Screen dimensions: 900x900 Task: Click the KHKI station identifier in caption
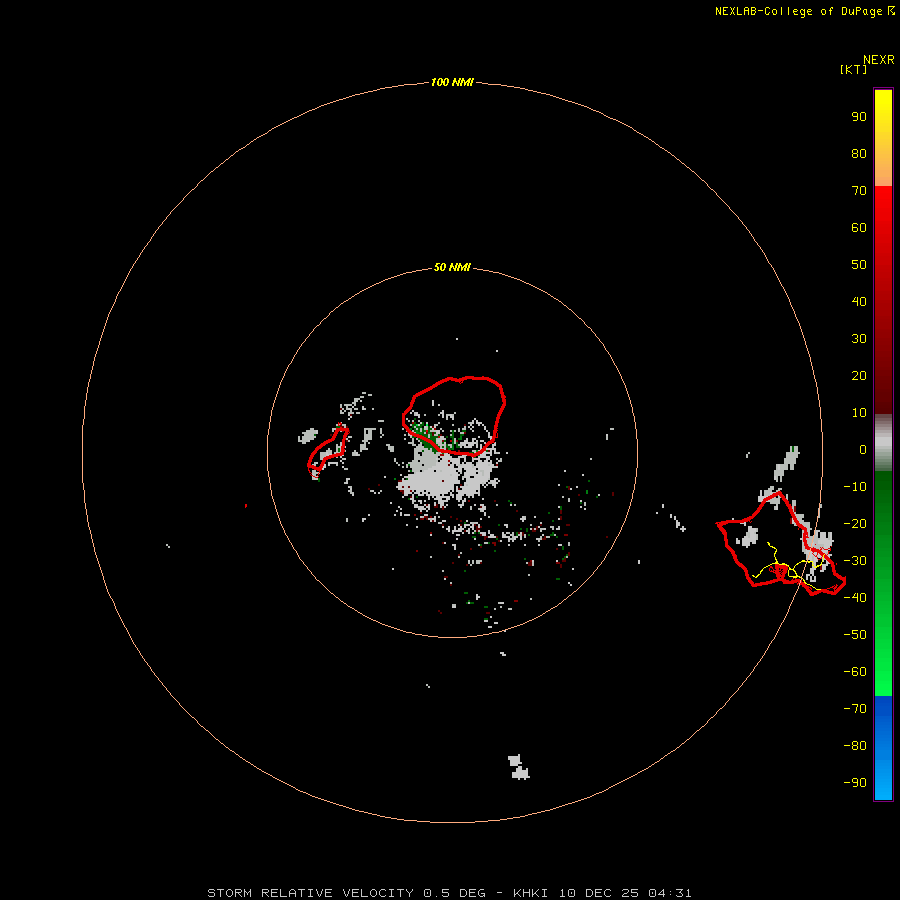pos(530,893)
